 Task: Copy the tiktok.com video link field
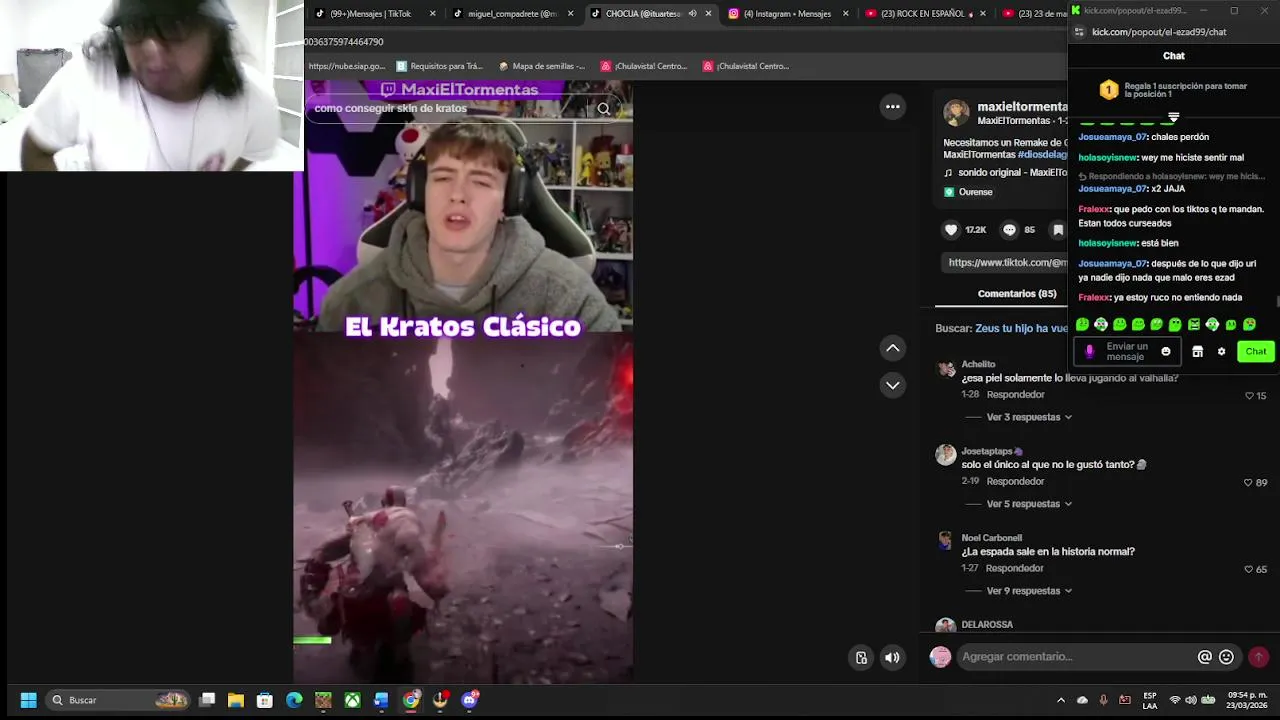(x=1005, y=262)
